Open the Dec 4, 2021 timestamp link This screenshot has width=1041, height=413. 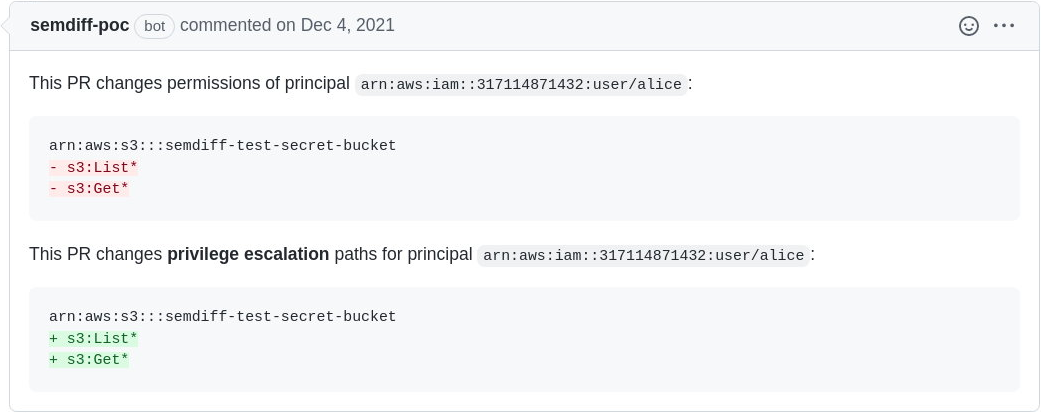pos(347,26)
